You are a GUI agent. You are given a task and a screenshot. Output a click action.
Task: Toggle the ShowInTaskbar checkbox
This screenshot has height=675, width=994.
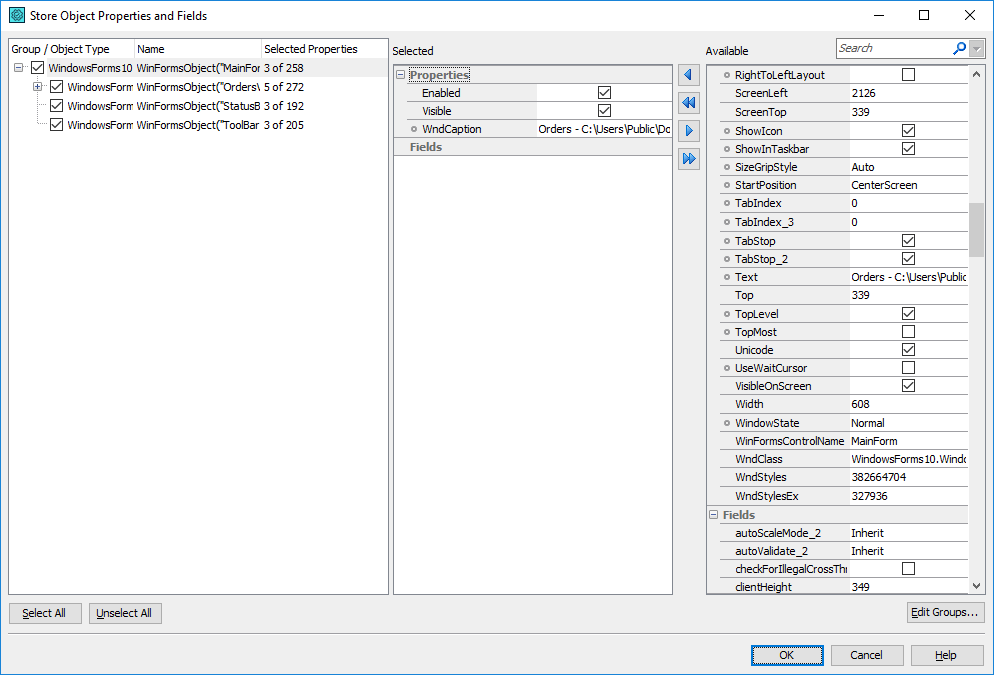(x=908, y=149)
